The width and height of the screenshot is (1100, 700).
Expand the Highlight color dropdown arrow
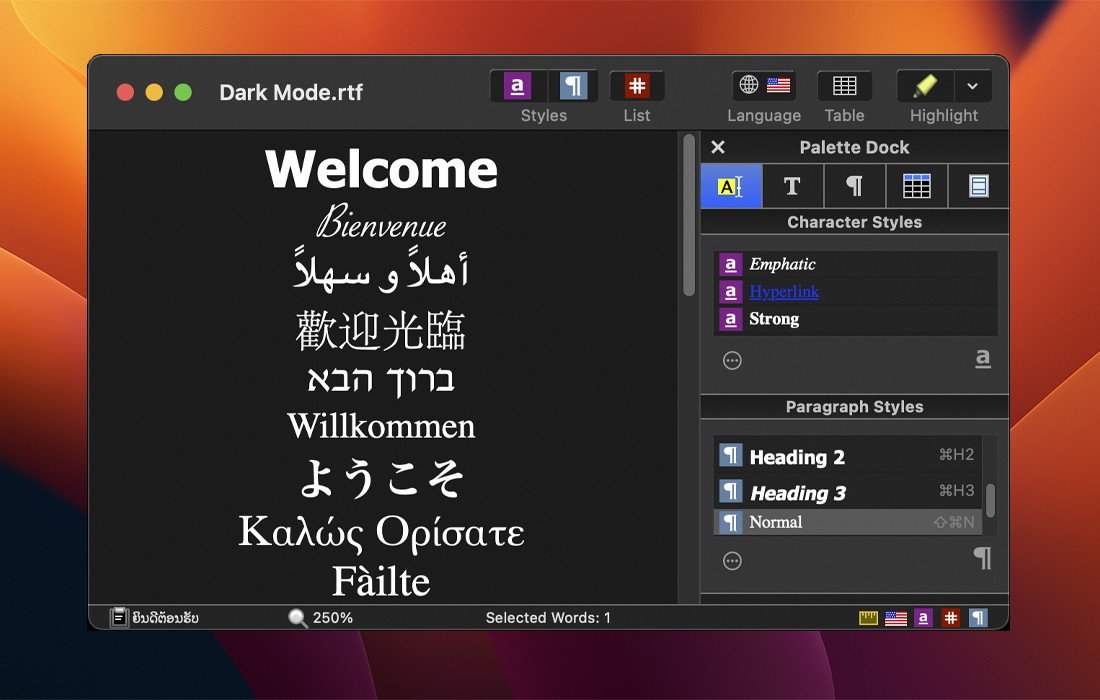972,86
